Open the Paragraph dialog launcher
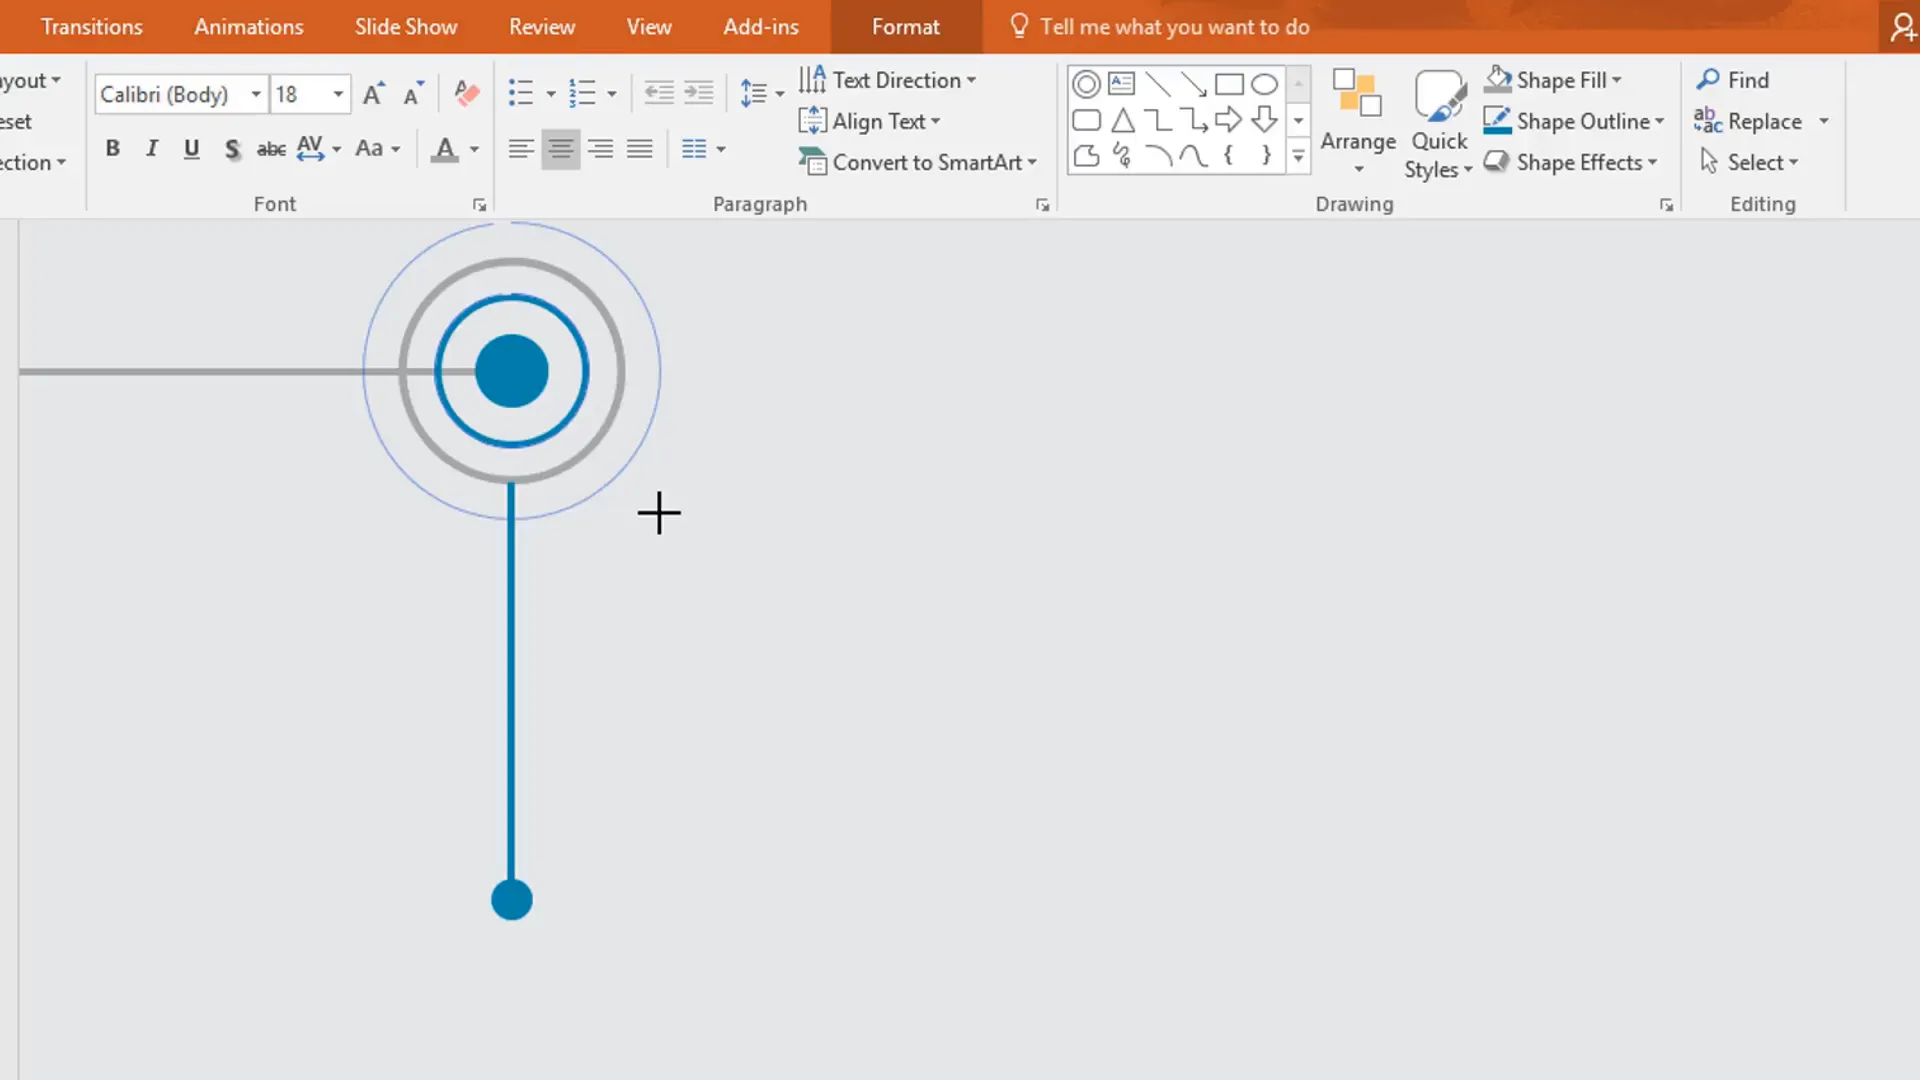This screenshot has width=1920, height=1080. [x=1042, y=205]
